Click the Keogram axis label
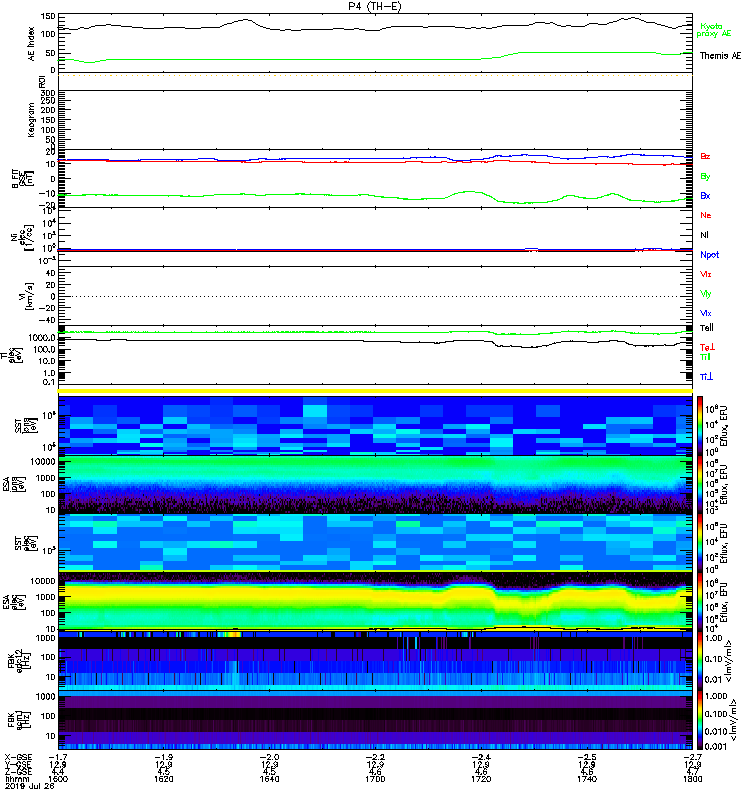 tap(32, 119)
